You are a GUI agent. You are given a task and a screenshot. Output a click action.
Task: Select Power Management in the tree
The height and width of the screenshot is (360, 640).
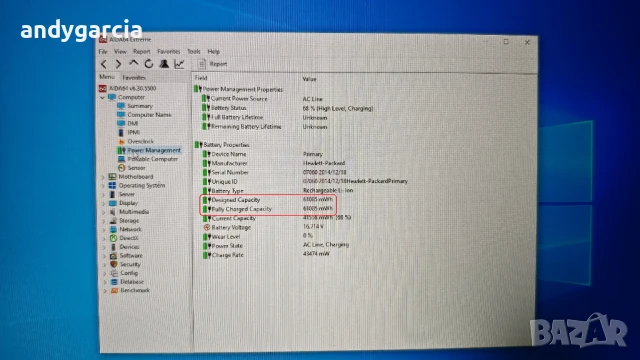tap(149, 150)
